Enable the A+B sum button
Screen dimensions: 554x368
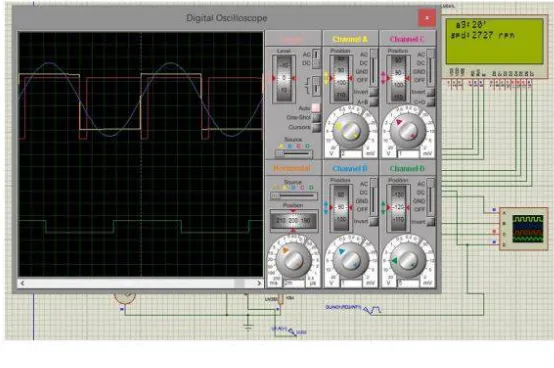point(373,102)
